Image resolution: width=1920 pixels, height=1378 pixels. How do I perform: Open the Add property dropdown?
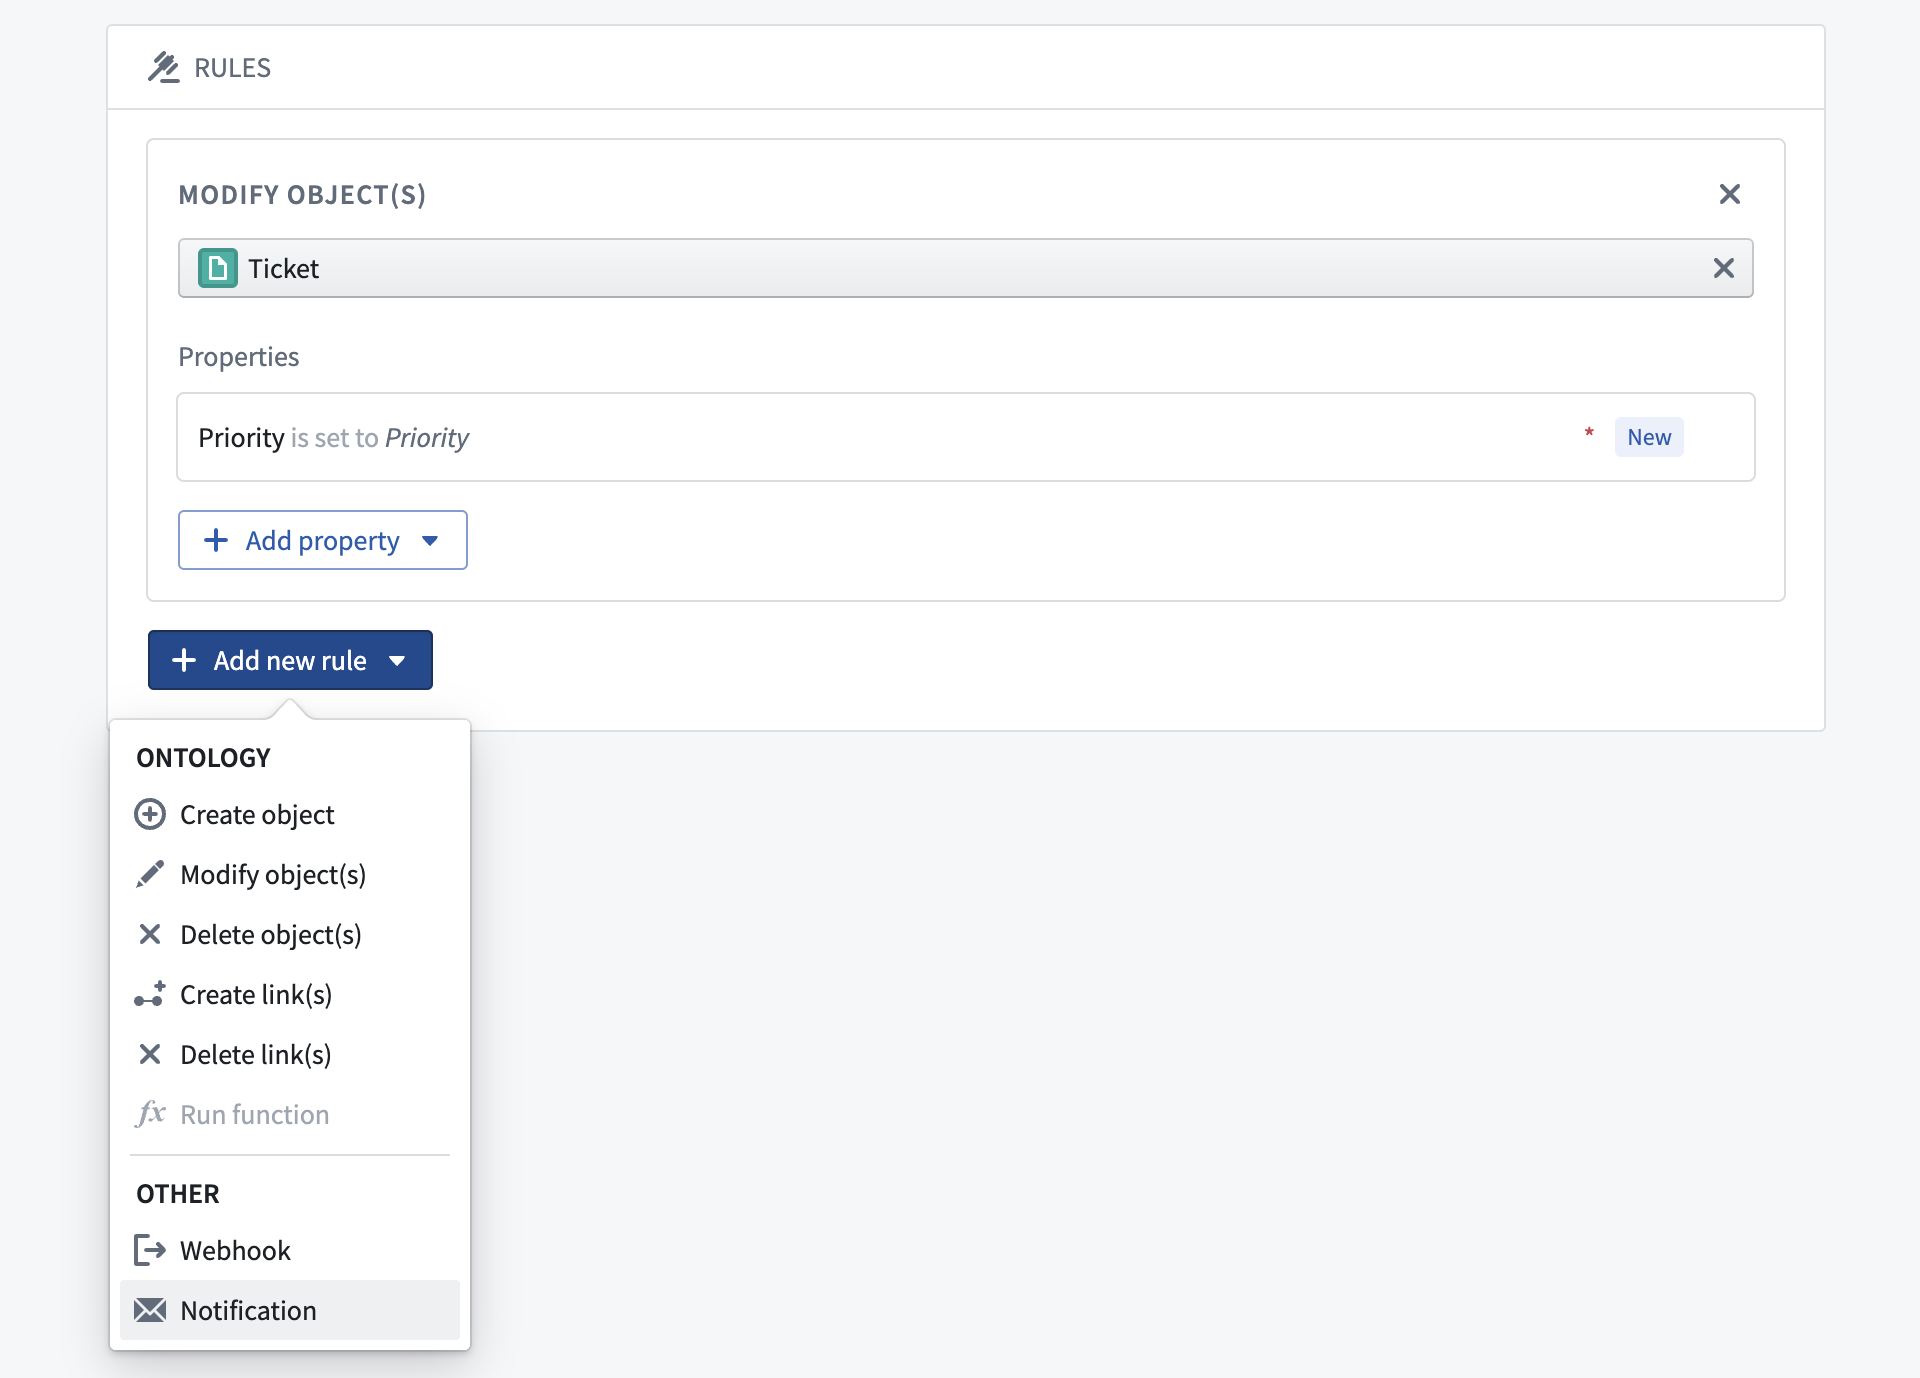[x=322, y=540]
